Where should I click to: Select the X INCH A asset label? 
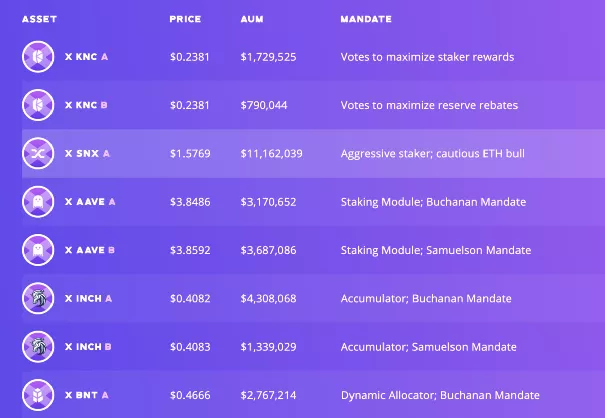click(88, 298)
